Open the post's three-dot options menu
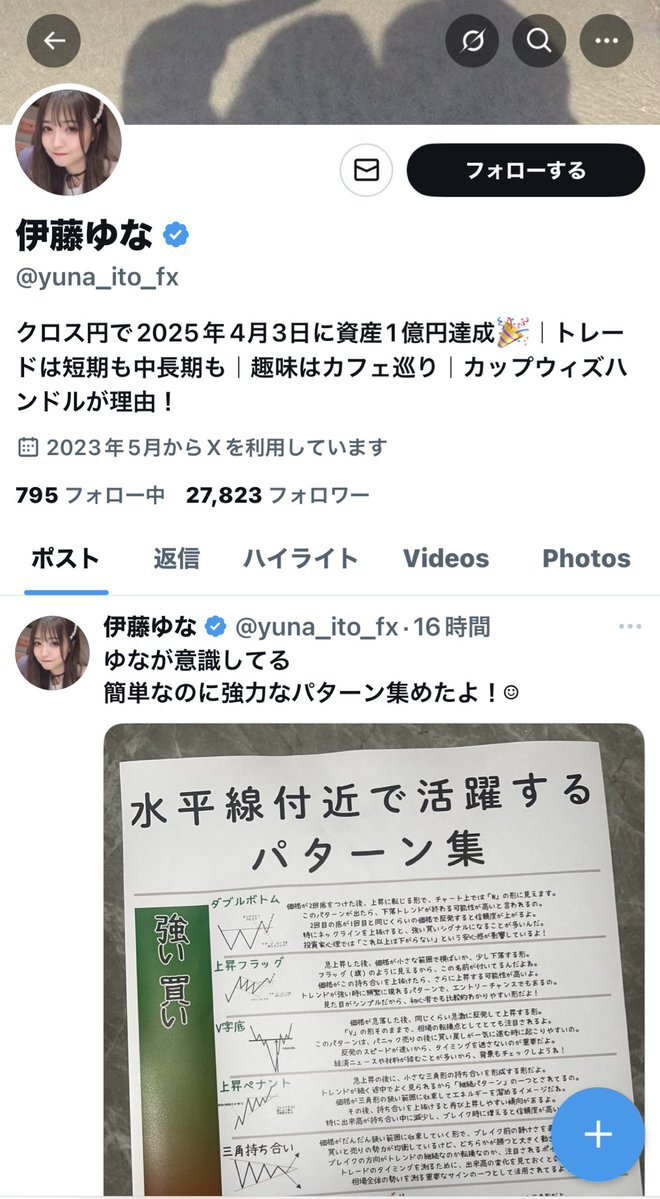The image size is (660, 1199). (629, 627)
